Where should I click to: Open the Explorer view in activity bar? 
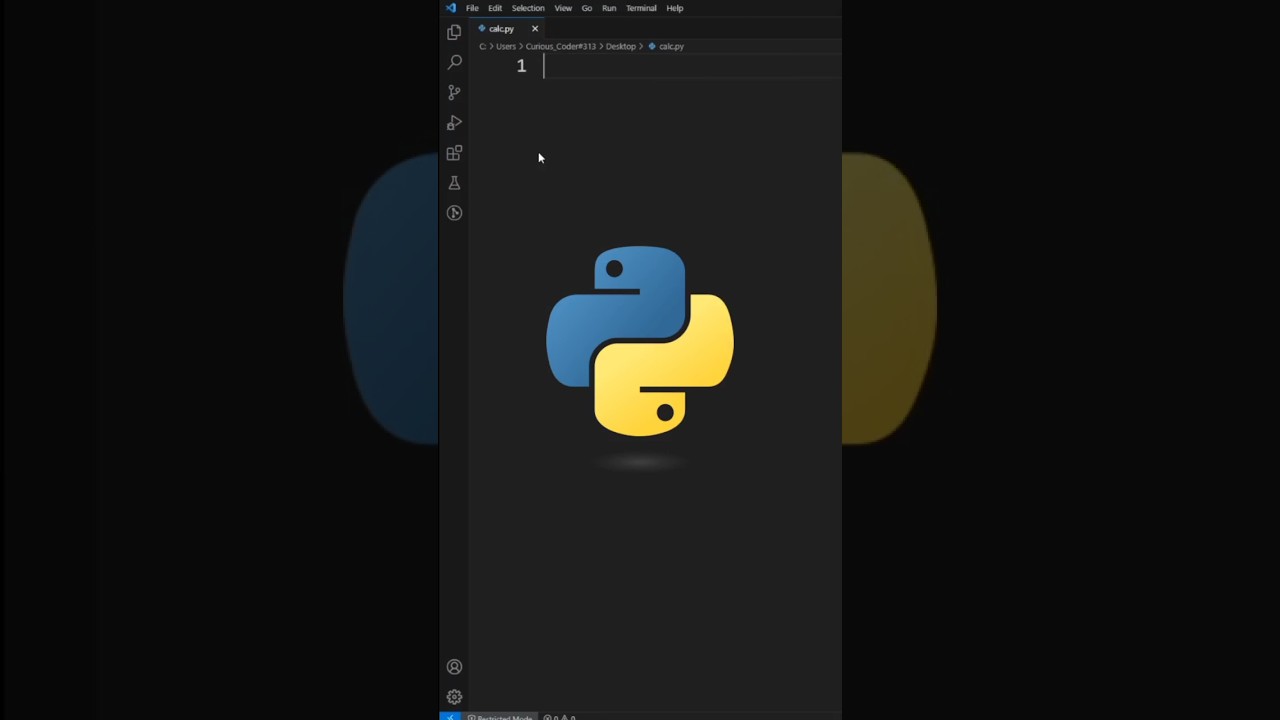pos(454,32)
